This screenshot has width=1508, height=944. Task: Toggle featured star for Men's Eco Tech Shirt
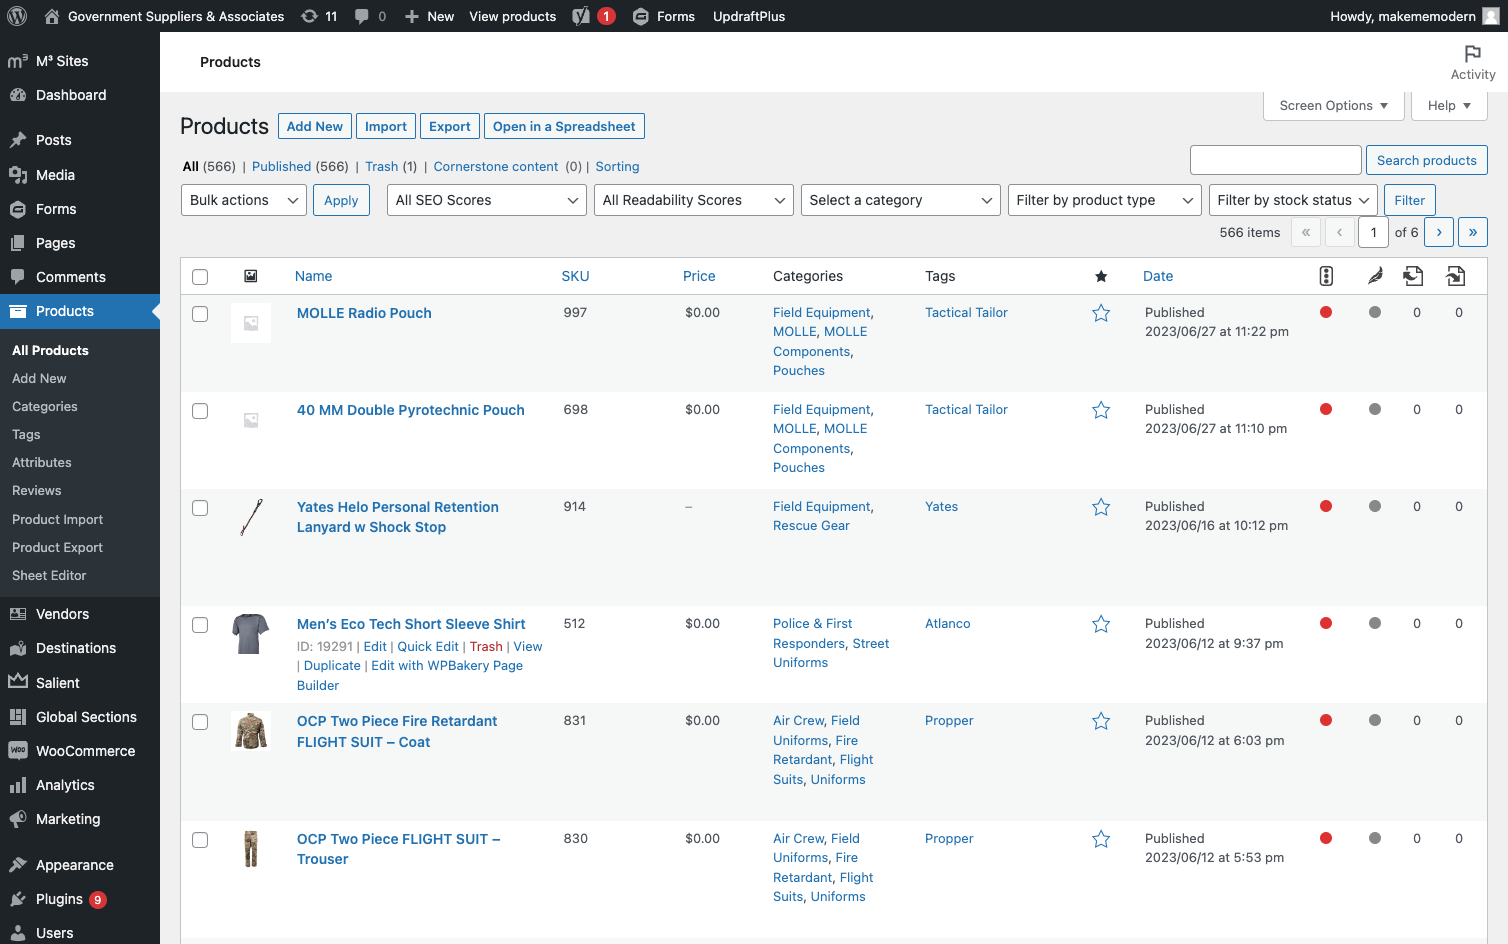pos(1101,624)
